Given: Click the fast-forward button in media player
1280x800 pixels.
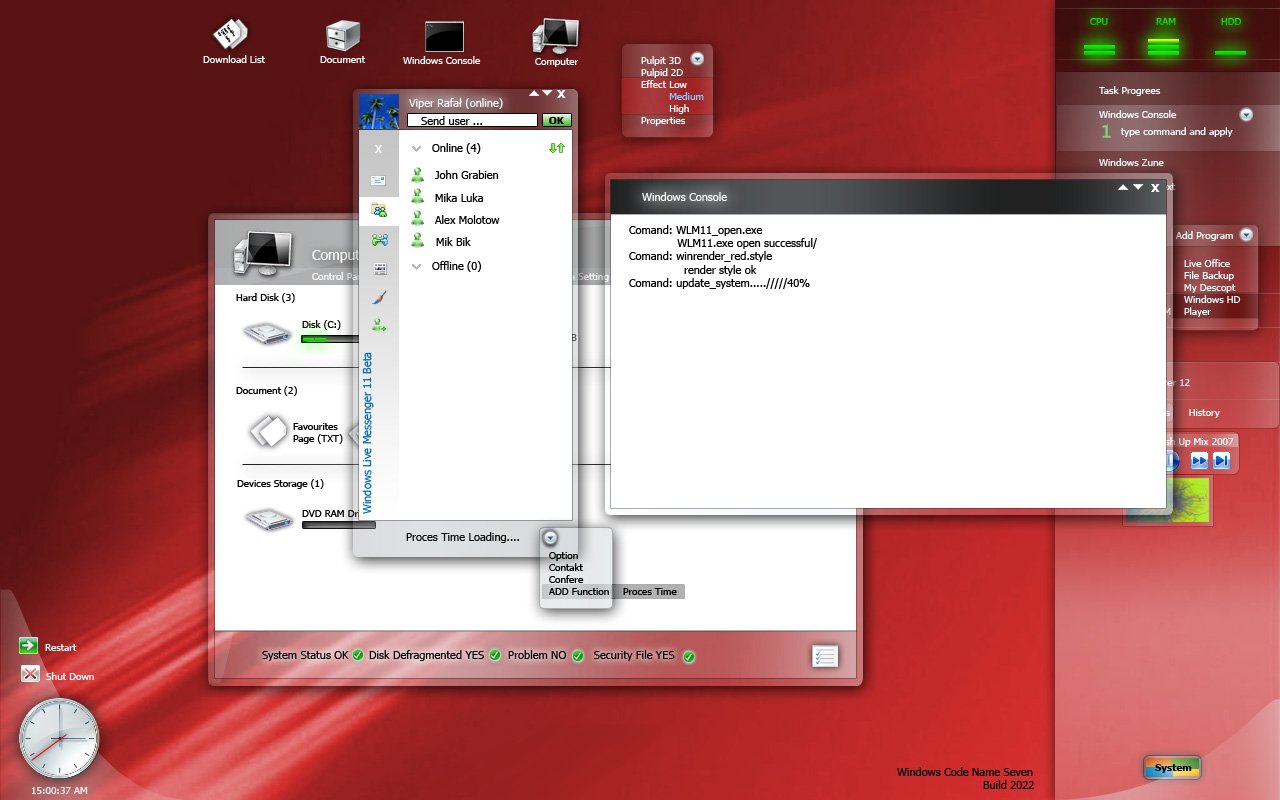Looking at the screenshot, I should 1199,460.
